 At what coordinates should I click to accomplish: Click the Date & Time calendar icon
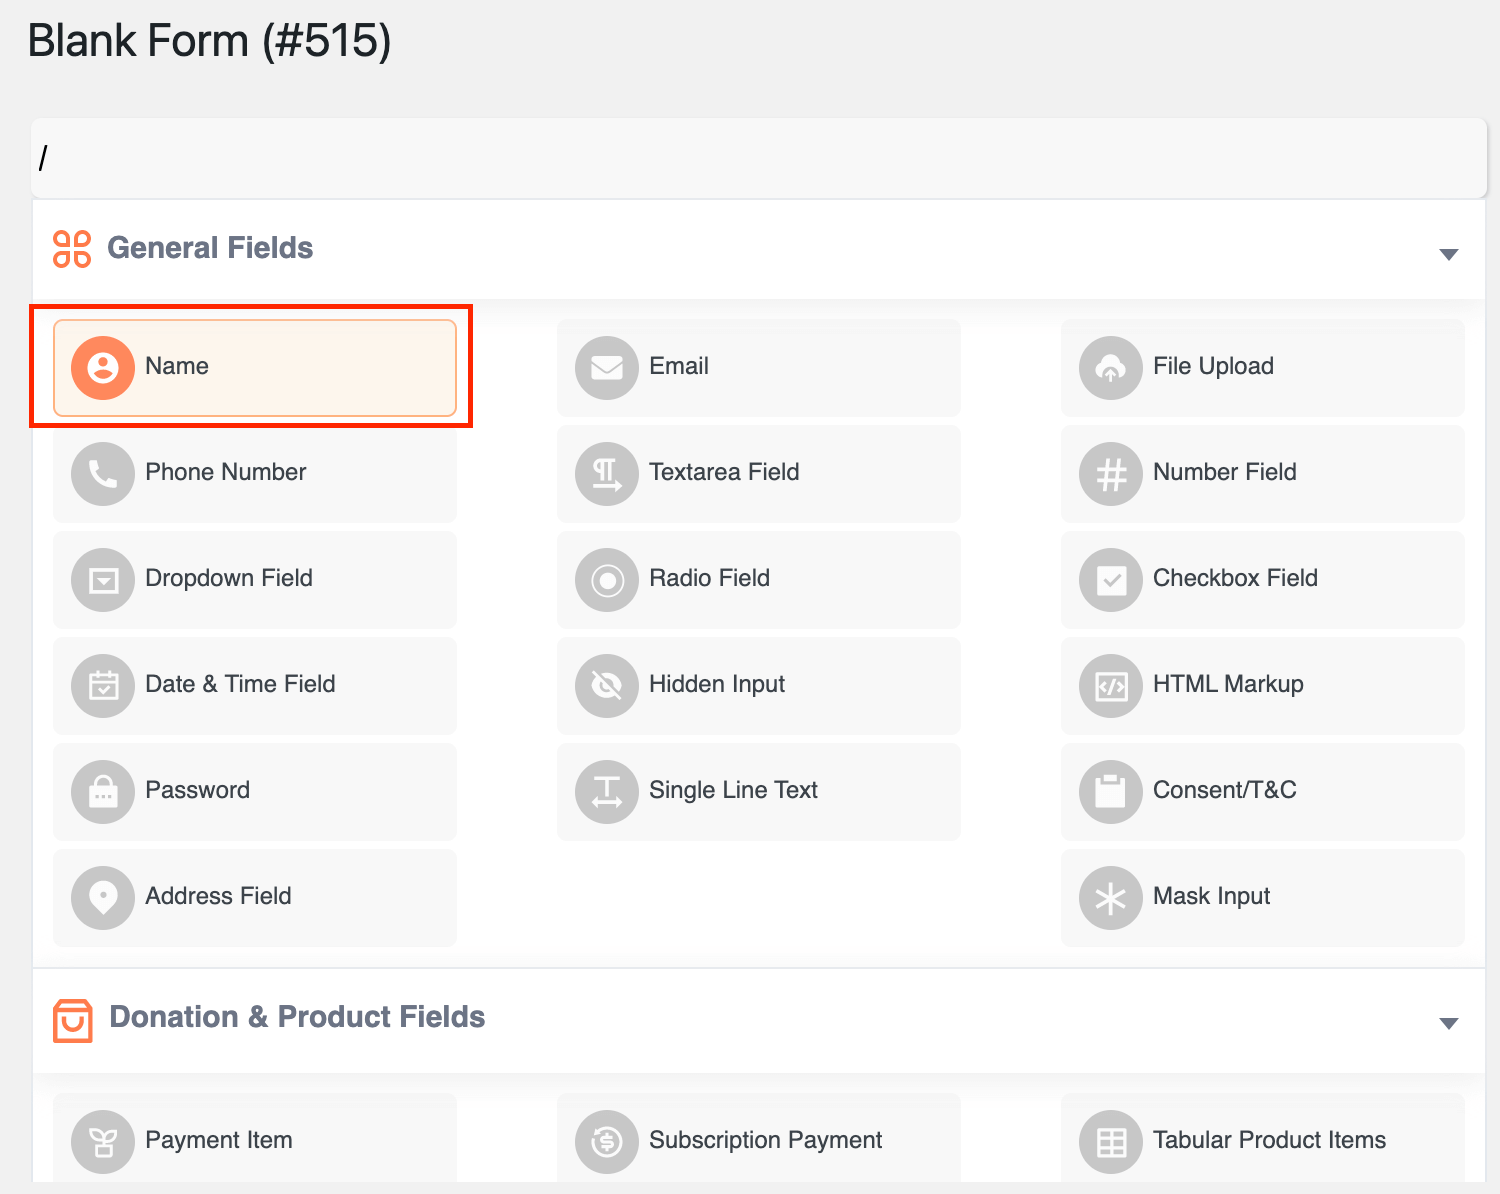[x=102, y=686]
